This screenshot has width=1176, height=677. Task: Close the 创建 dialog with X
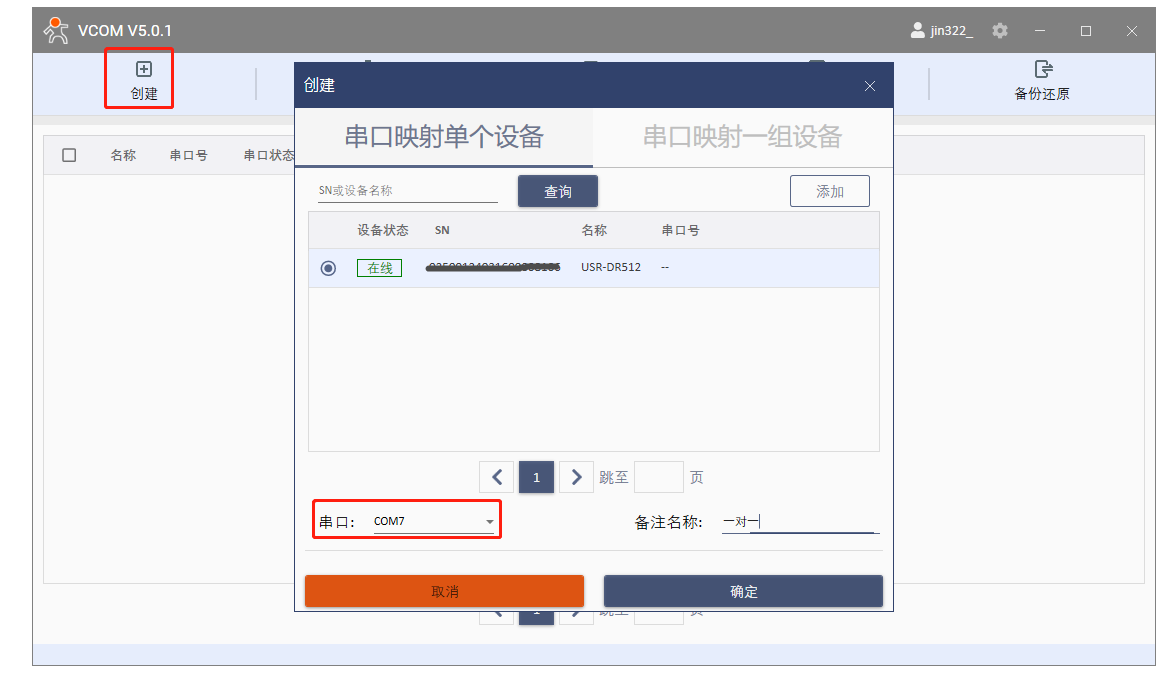click(870, 87)
